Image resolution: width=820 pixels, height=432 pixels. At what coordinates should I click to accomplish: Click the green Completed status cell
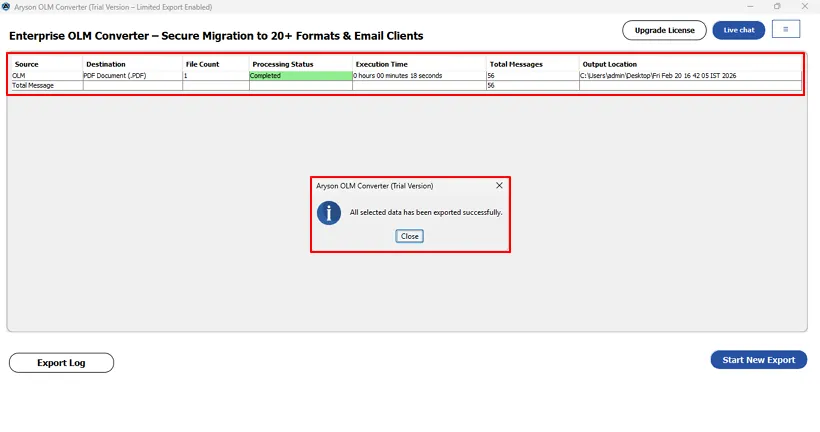301,76
